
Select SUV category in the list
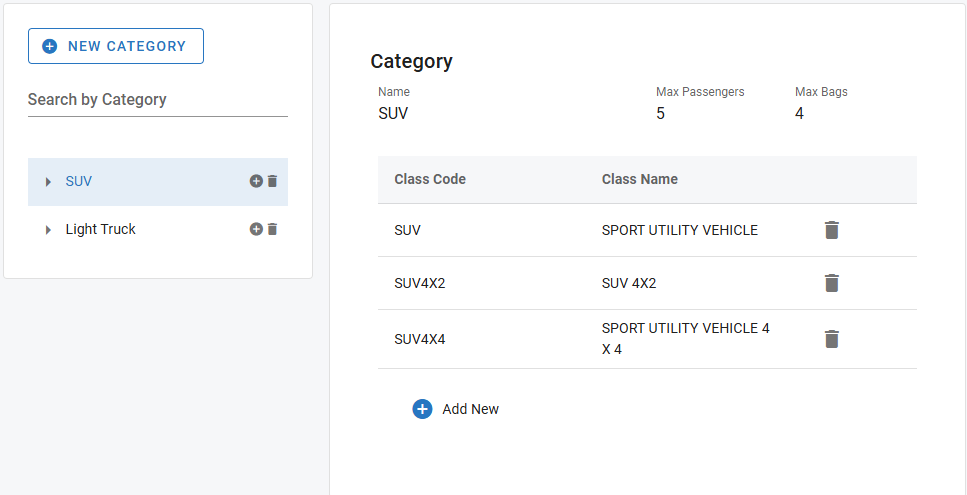[79, 181]
